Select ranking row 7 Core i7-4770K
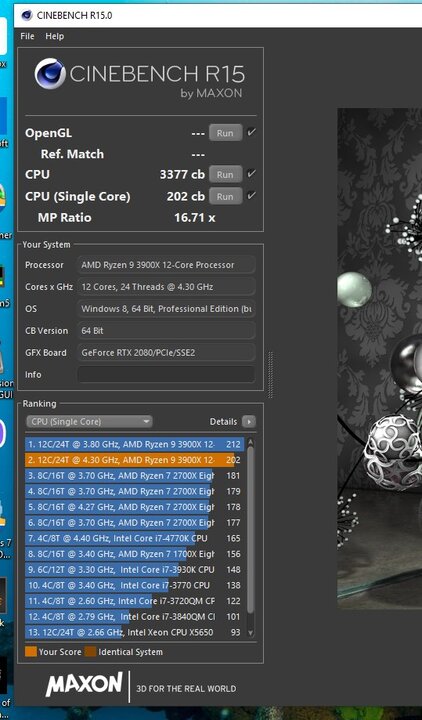 tap(135, 538)
